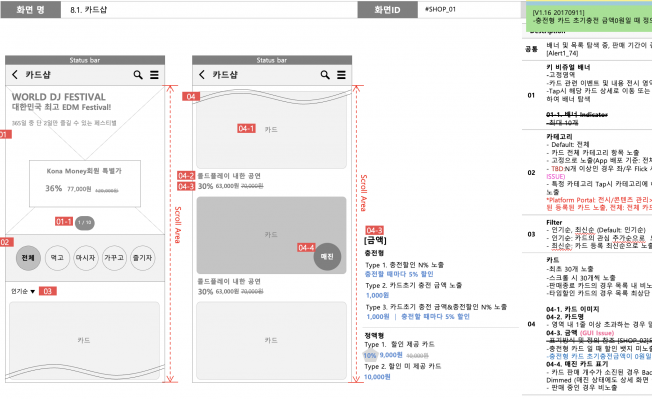Click the WORLD DJ FESTIVAL banner title

coord(59,97)
